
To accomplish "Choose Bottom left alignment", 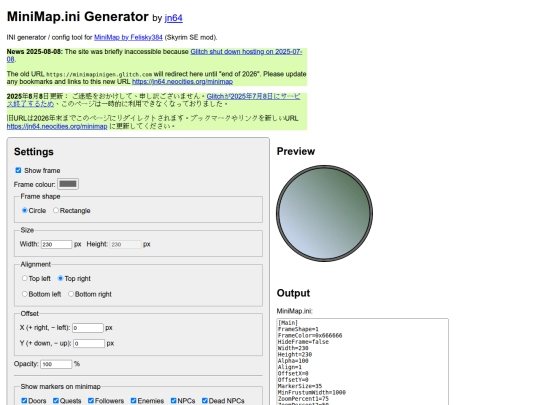I will pyautogui.click(x=24, y=294).
